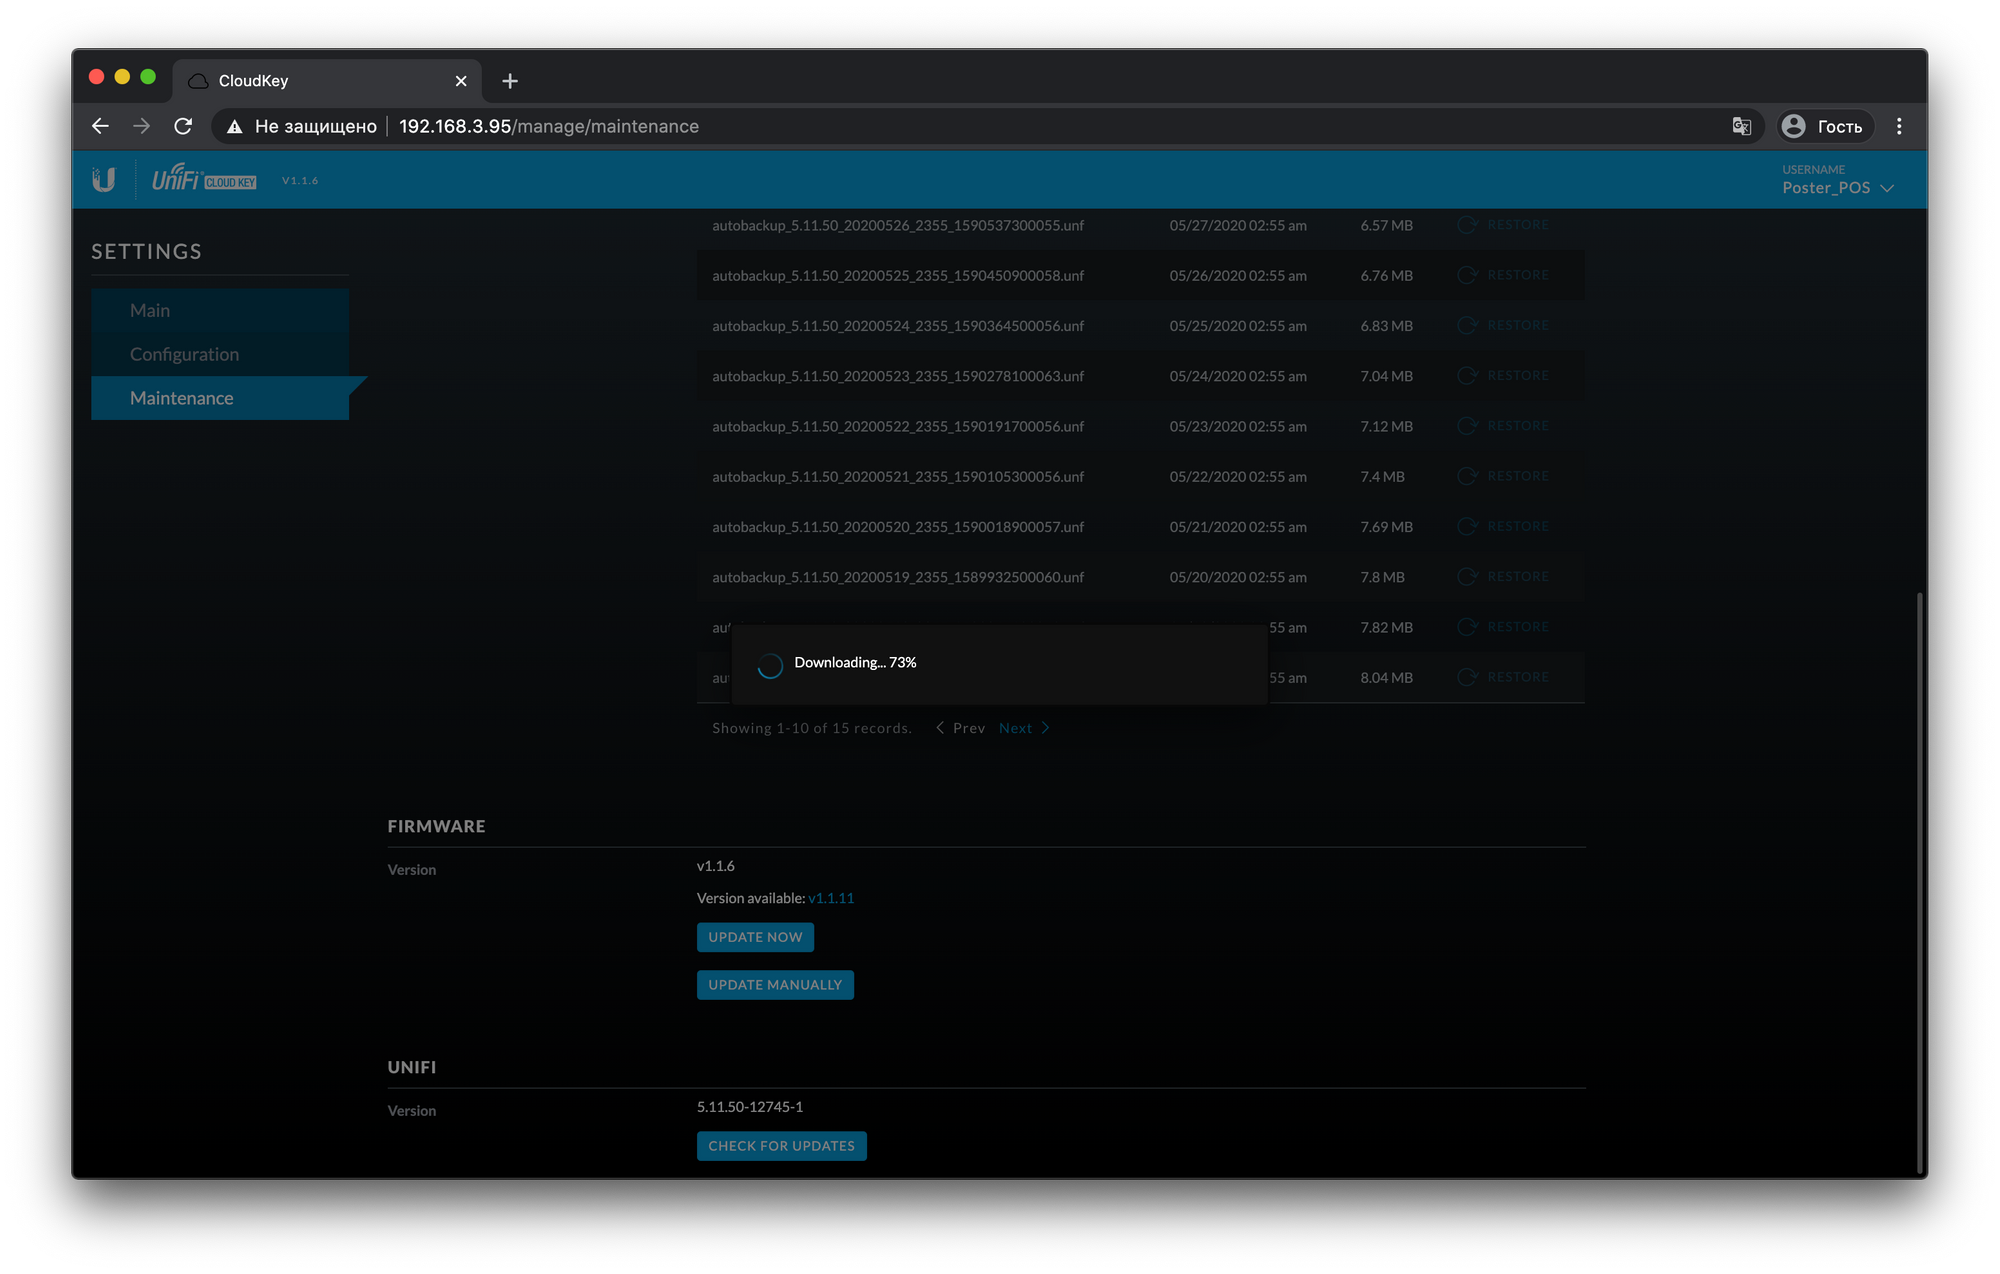Reload the page with refresh icon

[x=183, y=126]
